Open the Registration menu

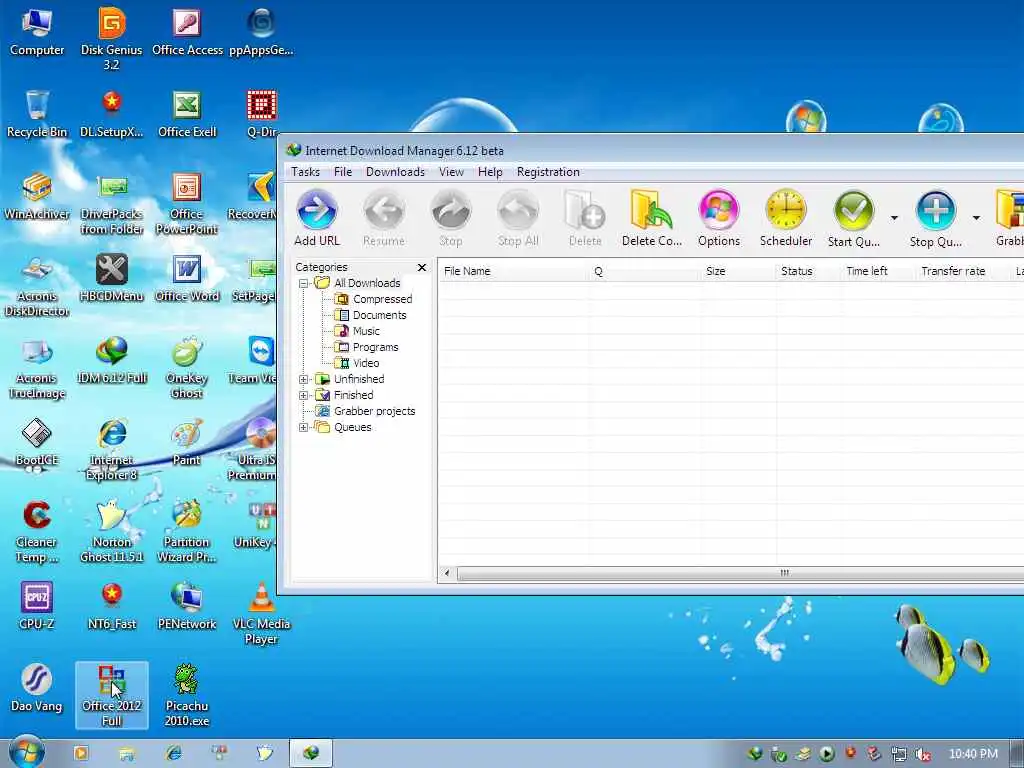point(548,172)
